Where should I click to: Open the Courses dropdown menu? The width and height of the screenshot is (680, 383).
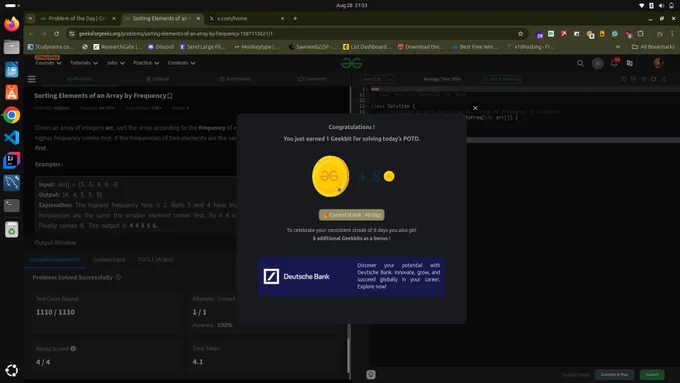click(48, 63)
